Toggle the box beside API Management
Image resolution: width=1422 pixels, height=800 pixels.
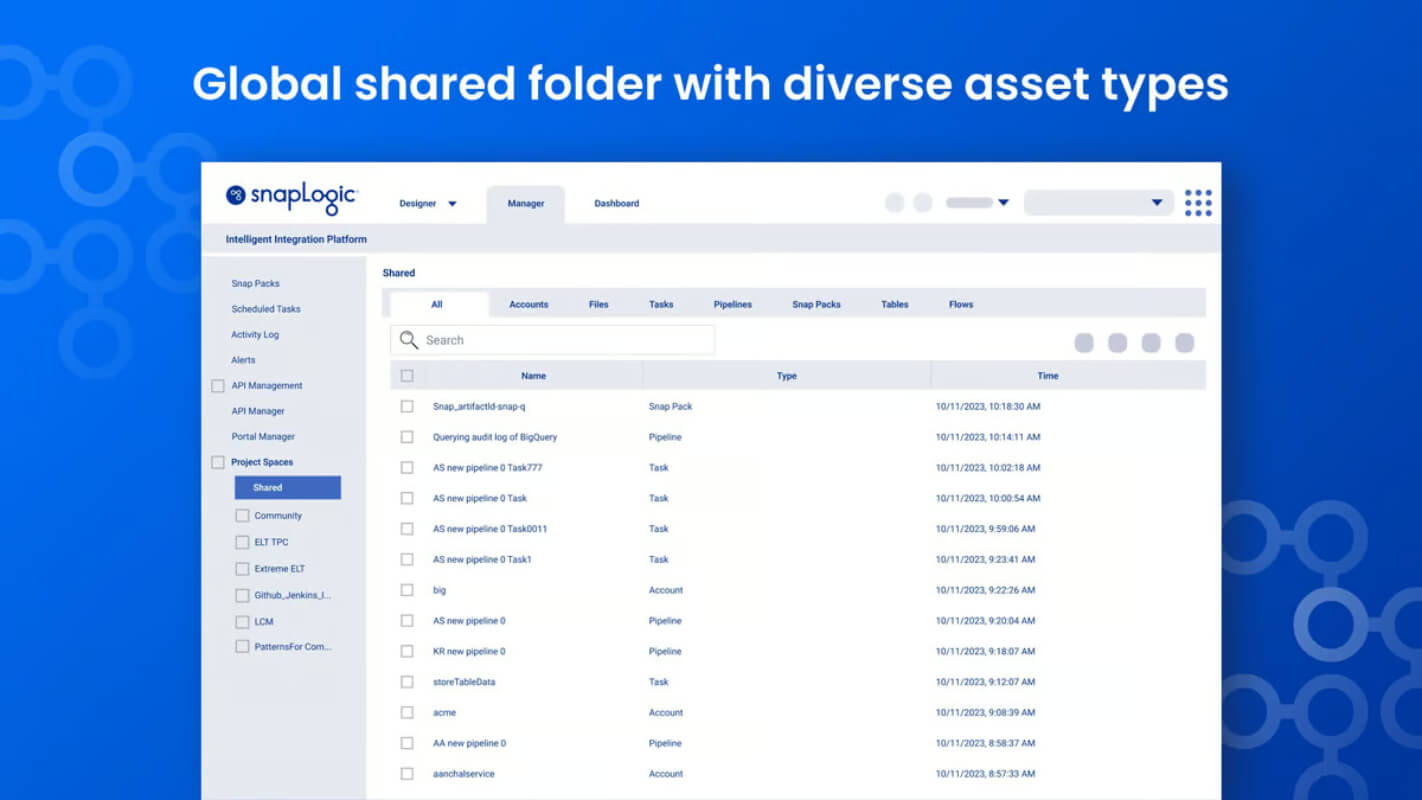[218, 386]
